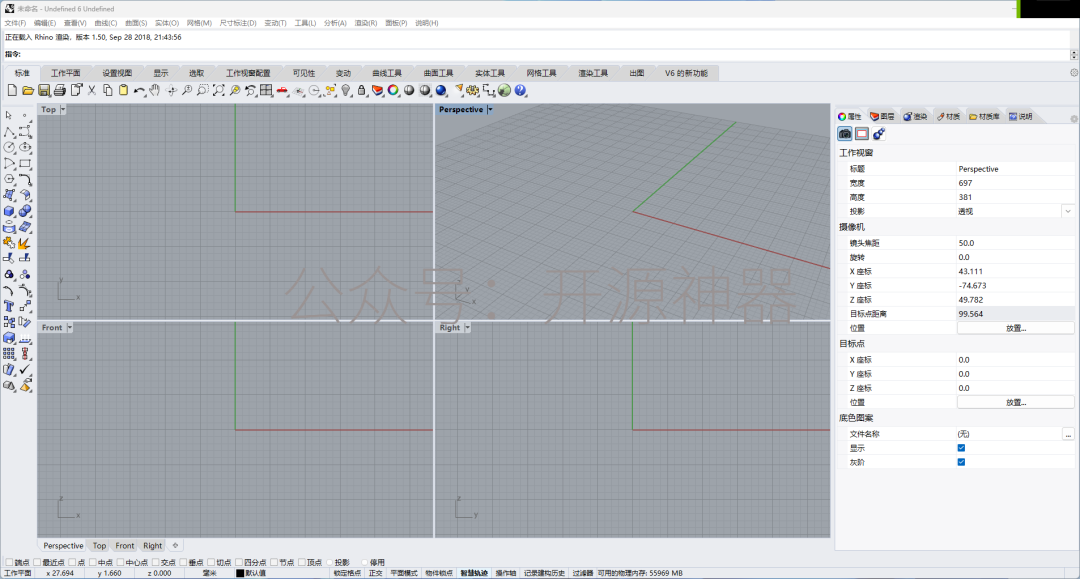Edit the 镜头焦距 lens length value
Viewport: 1080px width, 579px height.
1015,243
